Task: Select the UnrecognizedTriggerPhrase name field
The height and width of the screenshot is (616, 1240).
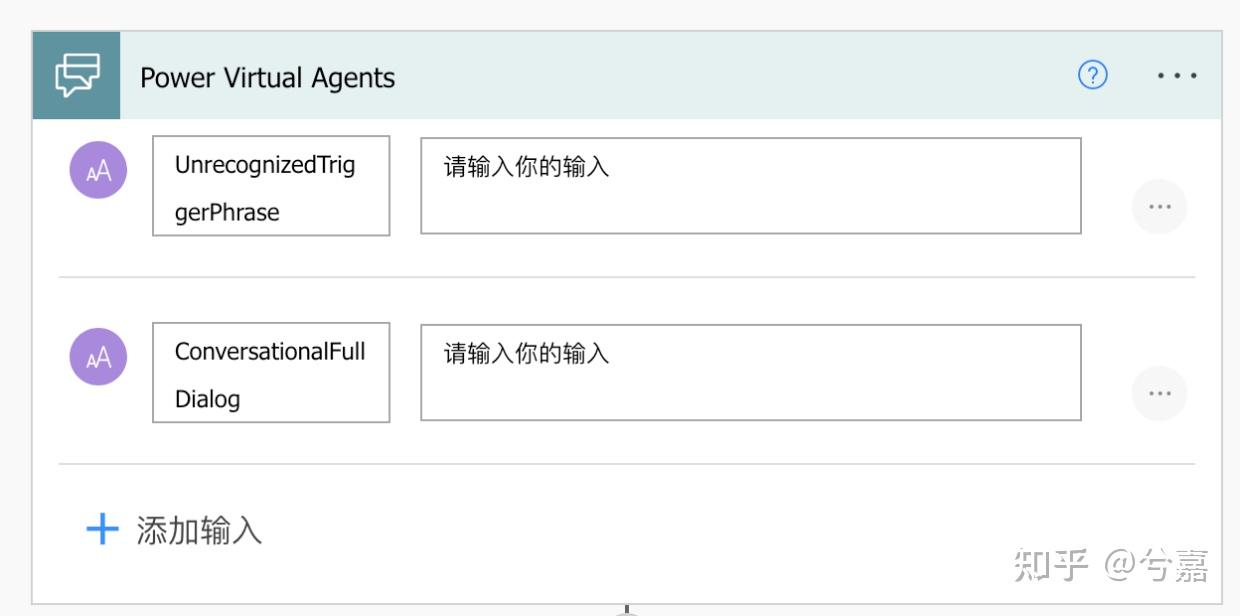Action: [x=271, y=187]
